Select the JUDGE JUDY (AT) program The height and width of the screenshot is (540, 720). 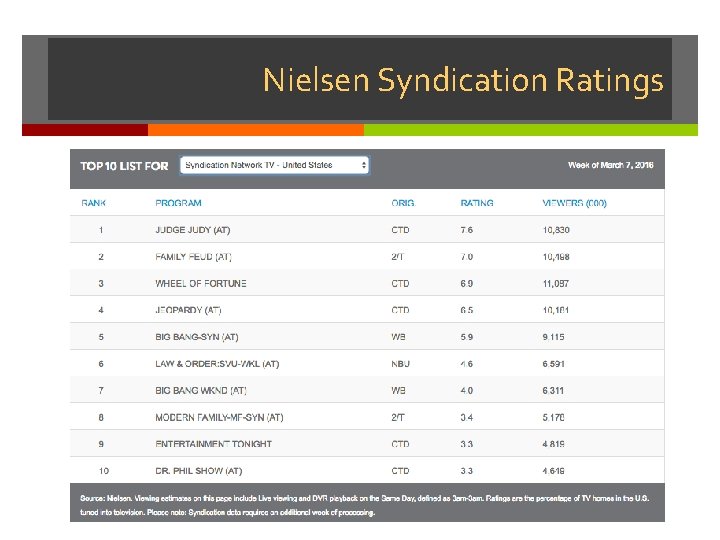click(x=192, y=230)
